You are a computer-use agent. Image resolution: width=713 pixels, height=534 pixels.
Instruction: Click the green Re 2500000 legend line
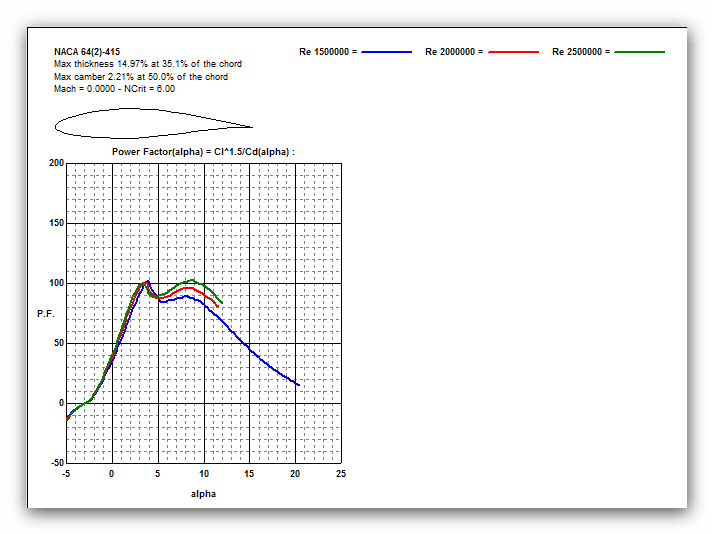639,51
